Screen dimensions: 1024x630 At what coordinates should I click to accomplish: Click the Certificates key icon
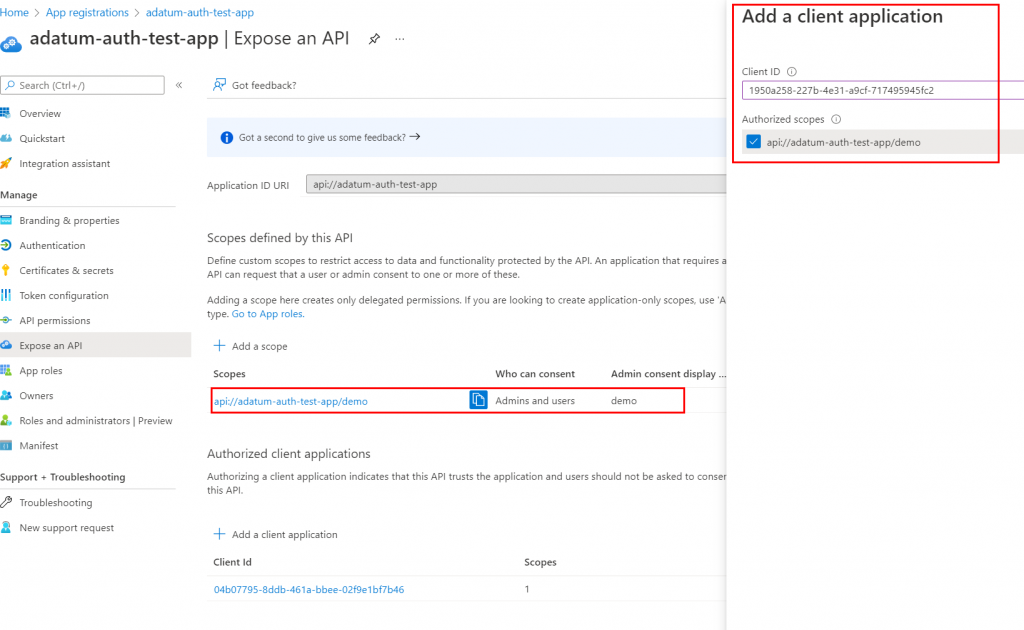tap(6, 270)
